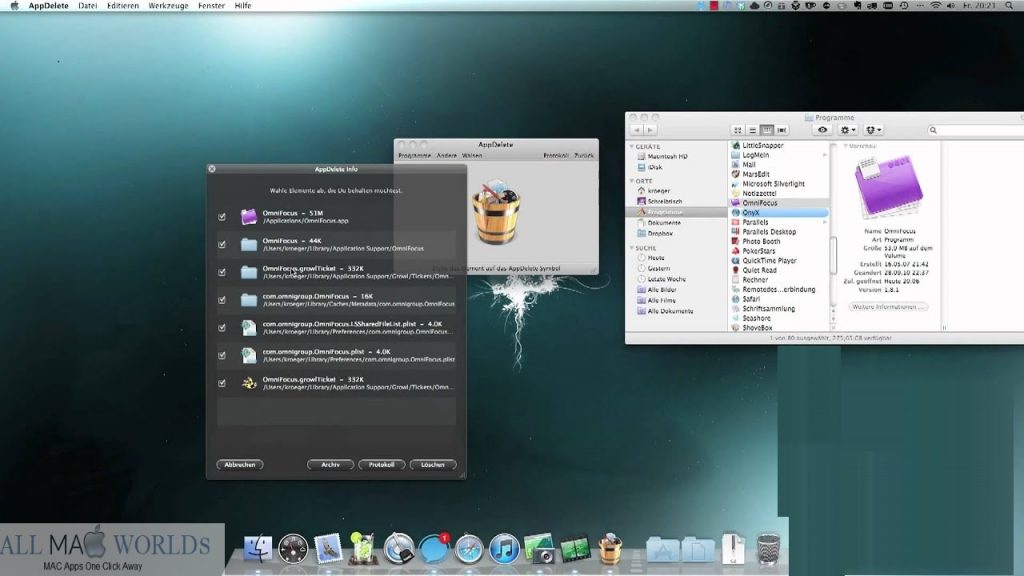This screenshot has height=576, width=1024.
Task: Open the Waisen tab in AppDelete window
Action: (472, 155)
